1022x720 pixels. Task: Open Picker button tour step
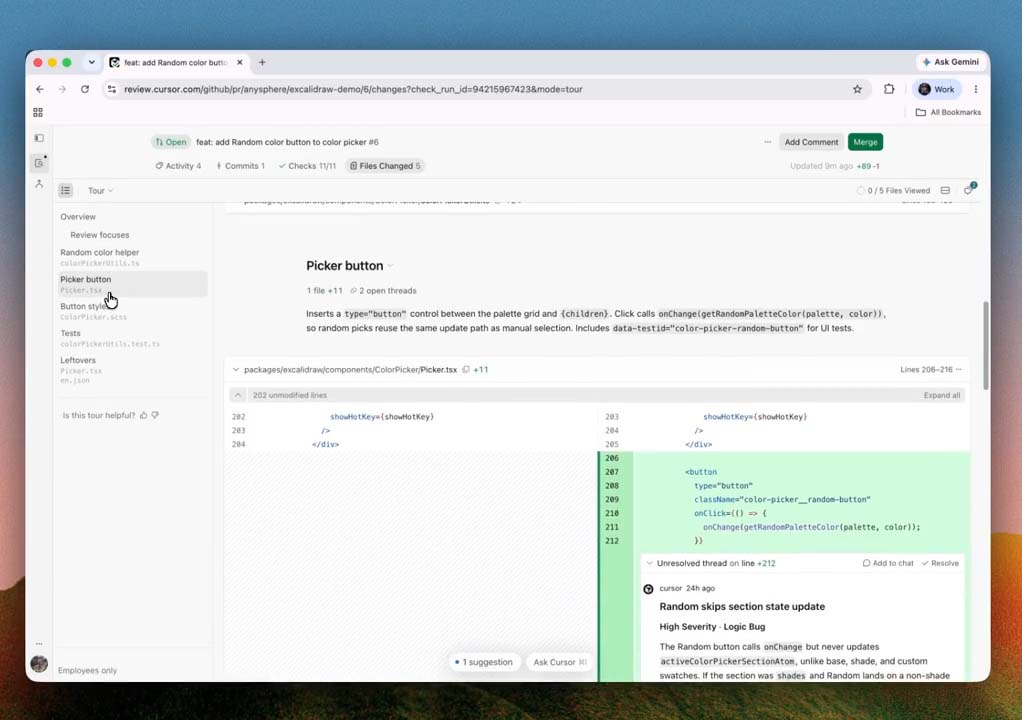(x=132, y=284)
